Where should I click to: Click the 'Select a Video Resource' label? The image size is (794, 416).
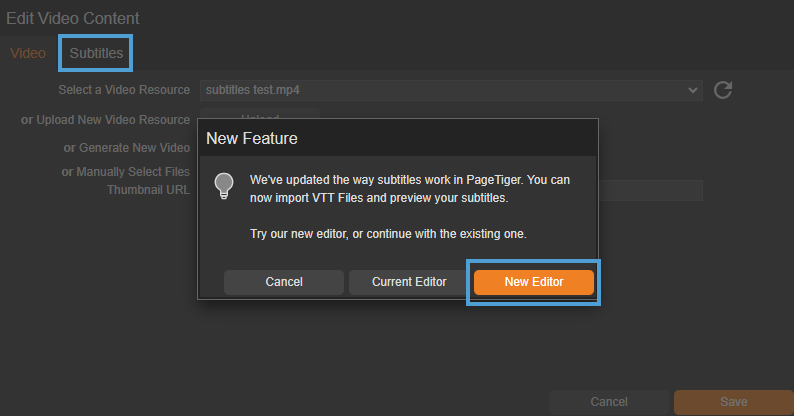click(x=124, y=90)
